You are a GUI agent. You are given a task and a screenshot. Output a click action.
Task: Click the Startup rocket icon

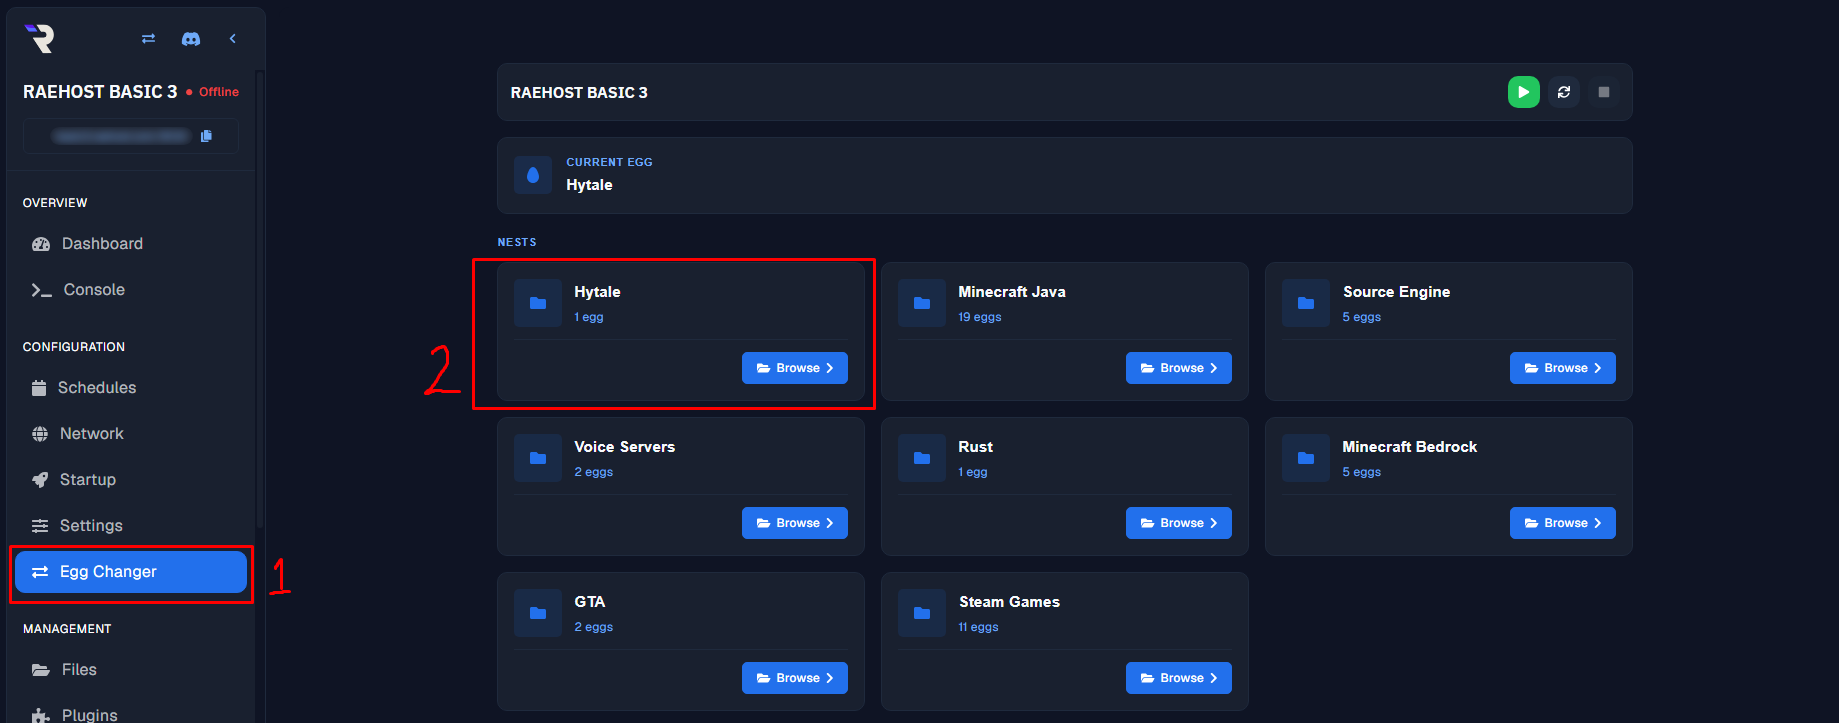40,480
